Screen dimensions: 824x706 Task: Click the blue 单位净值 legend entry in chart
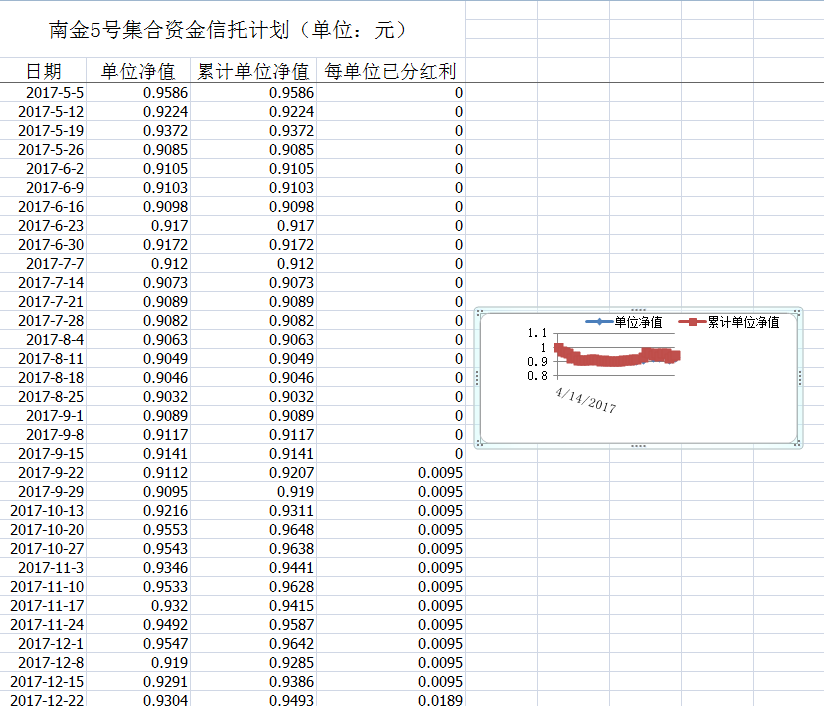(625, 322)
